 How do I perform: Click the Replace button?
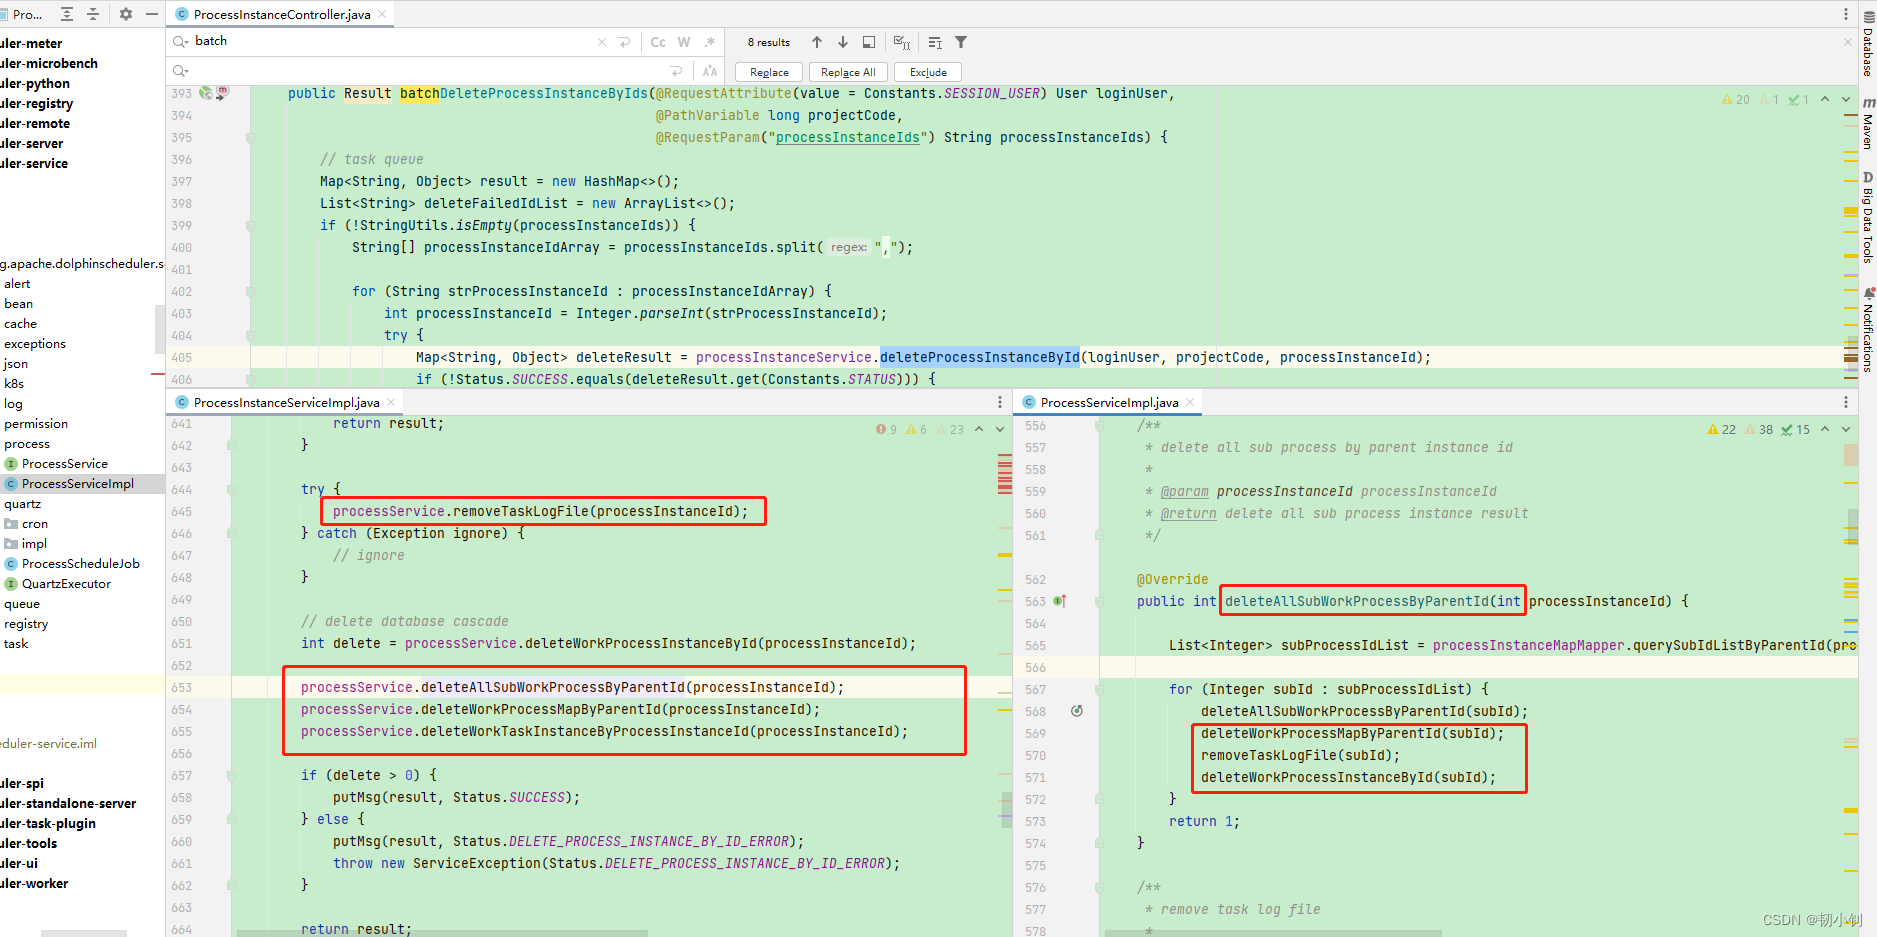pyautogui.click(x=769, y=72)
